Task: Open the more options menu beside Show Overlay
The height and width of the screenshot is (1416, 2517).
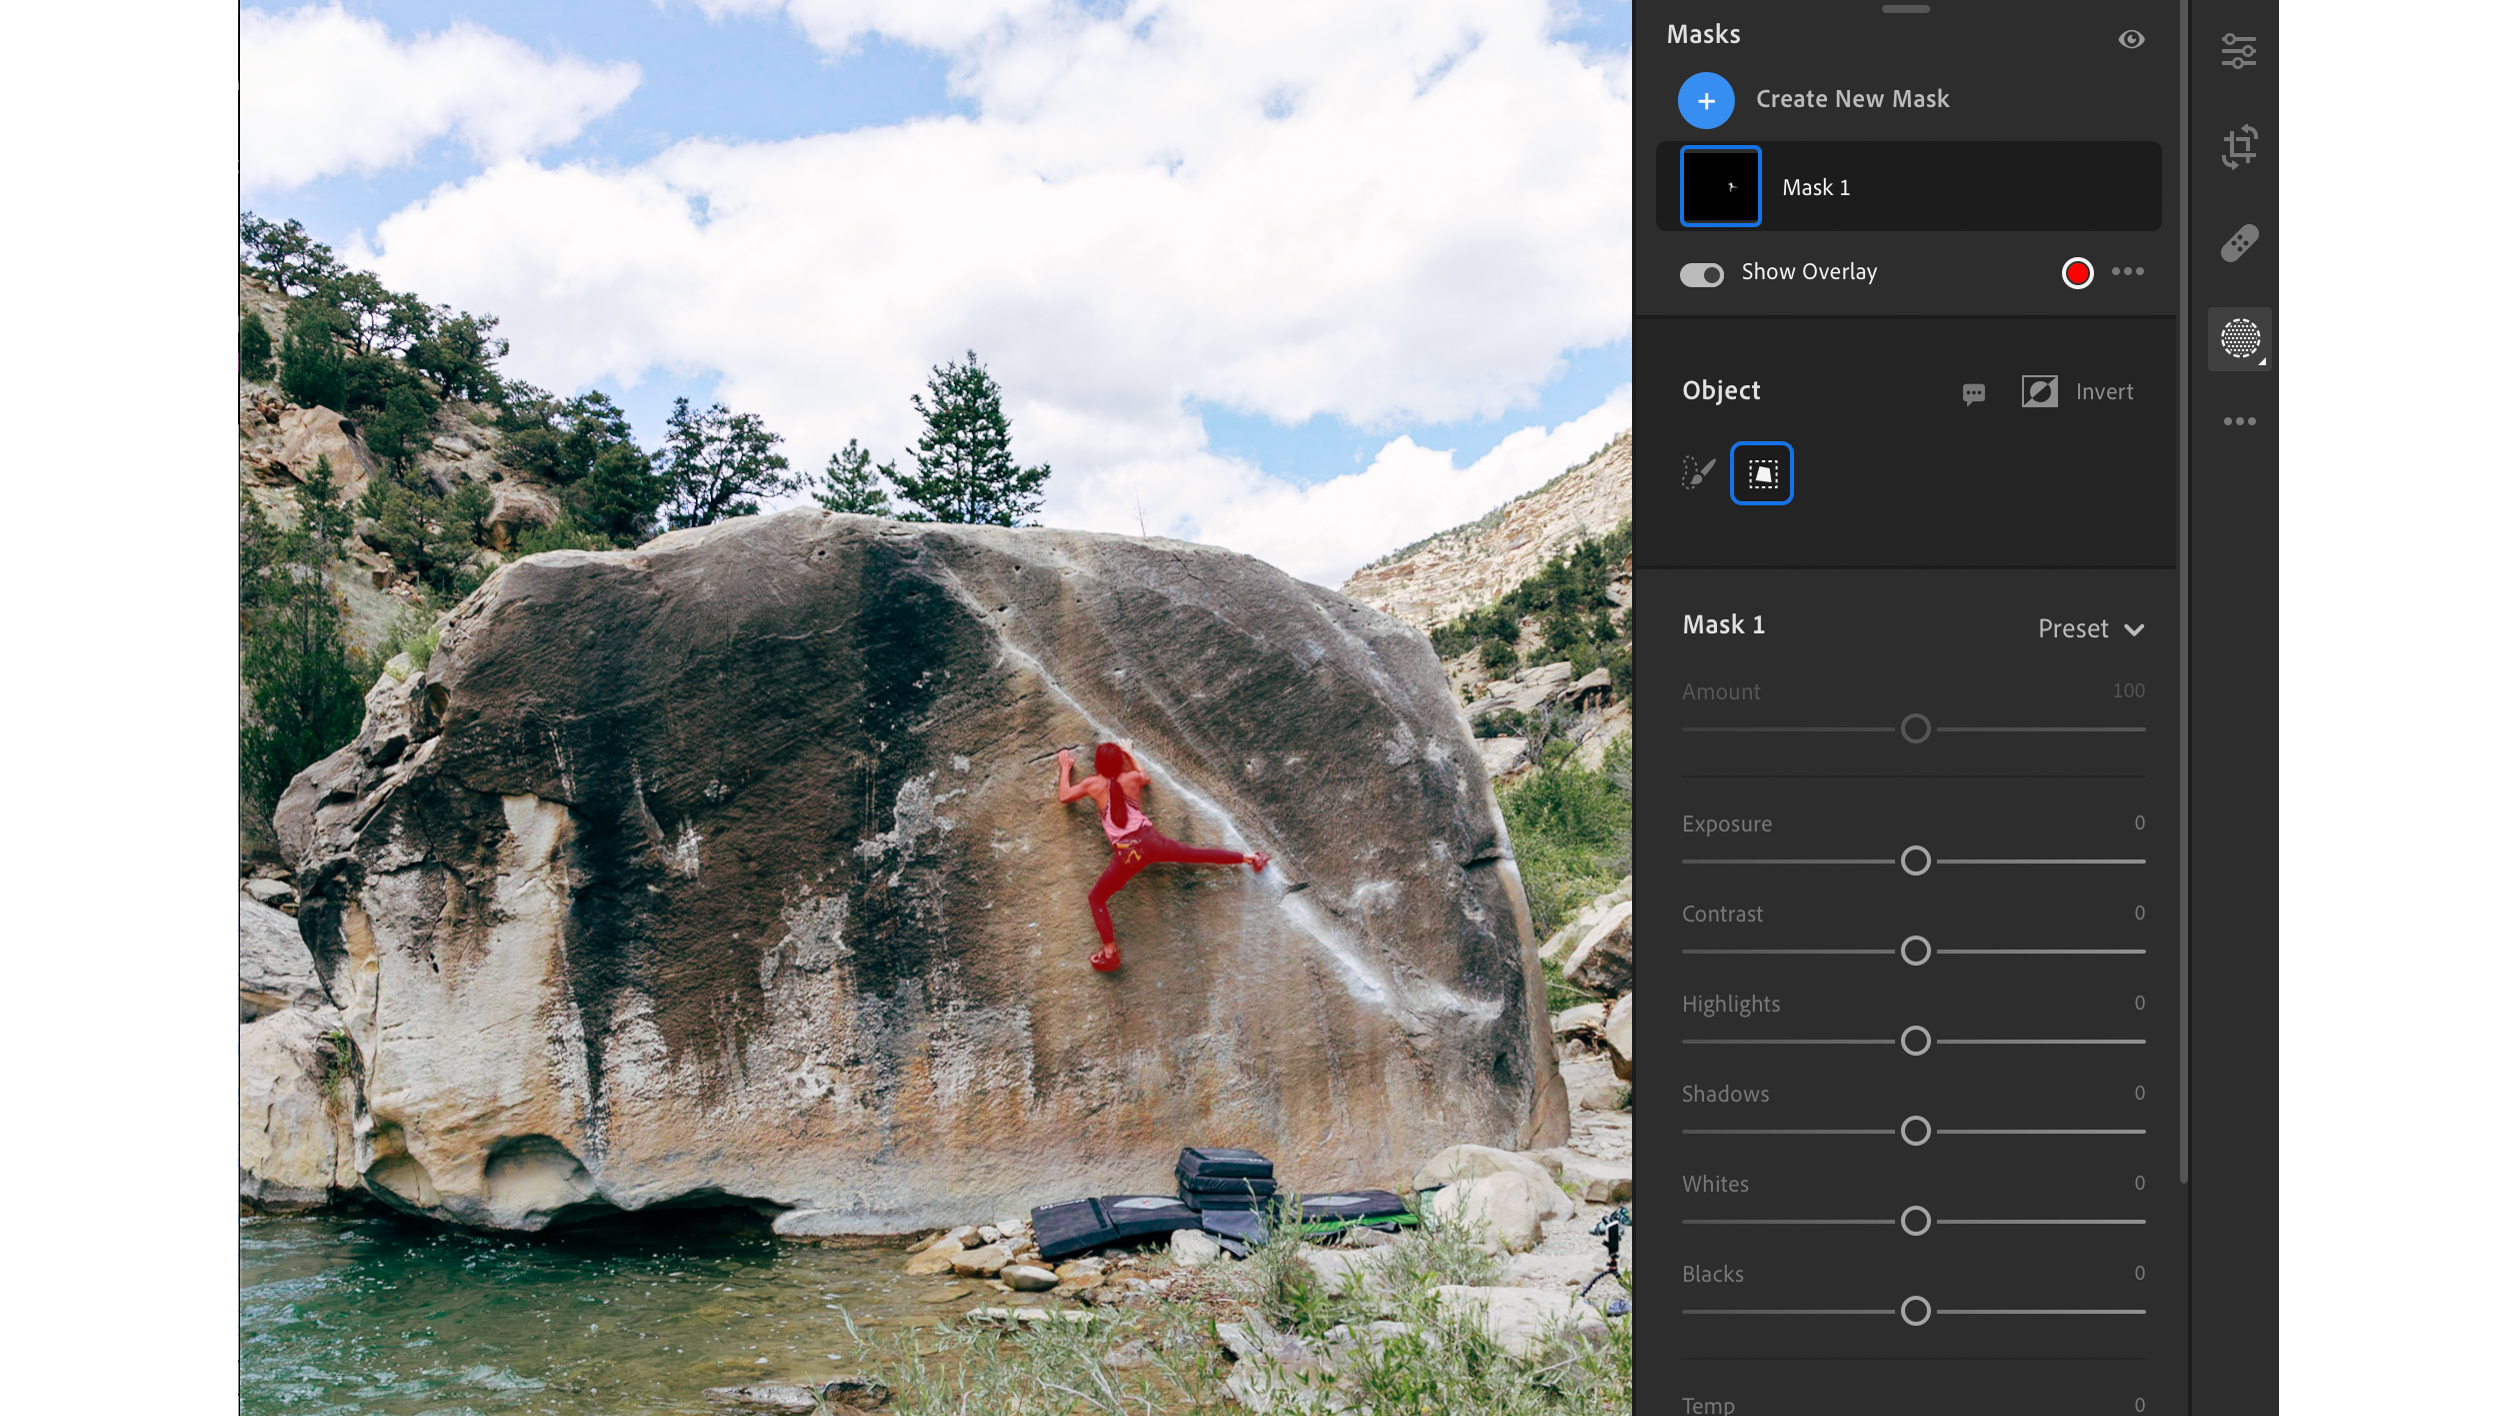Action: 2129,271
